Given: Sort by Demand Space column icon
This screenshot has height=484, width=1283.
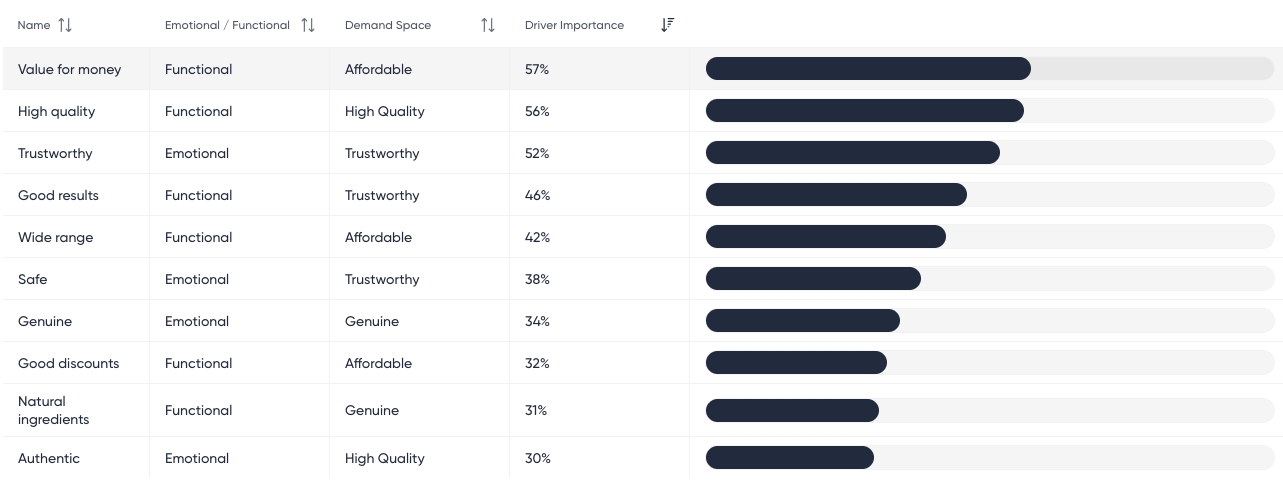Looking at the screenshot, I should tap(488, 25).
